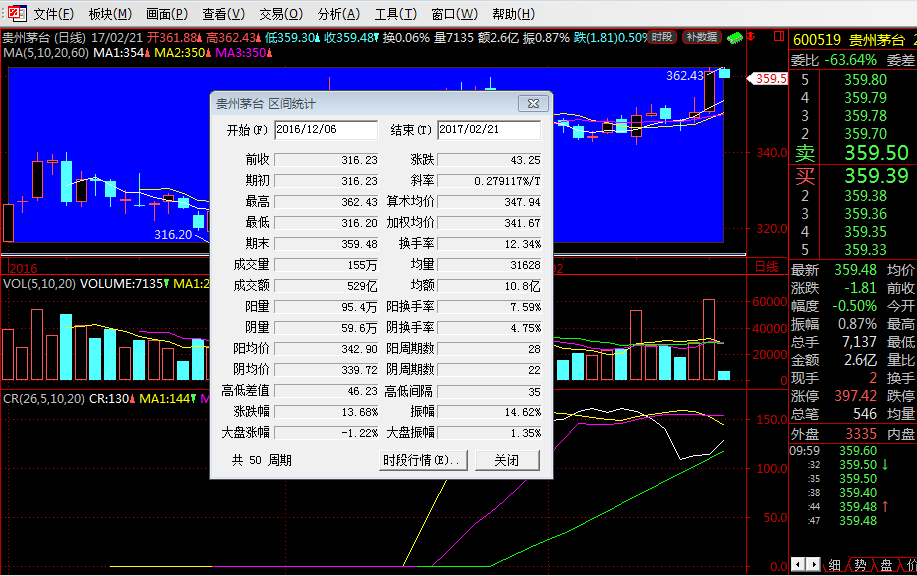The image size is (917, 576).
Task: Click the right scroll arrow beside the 细 tab
Action: click(812, 564)
